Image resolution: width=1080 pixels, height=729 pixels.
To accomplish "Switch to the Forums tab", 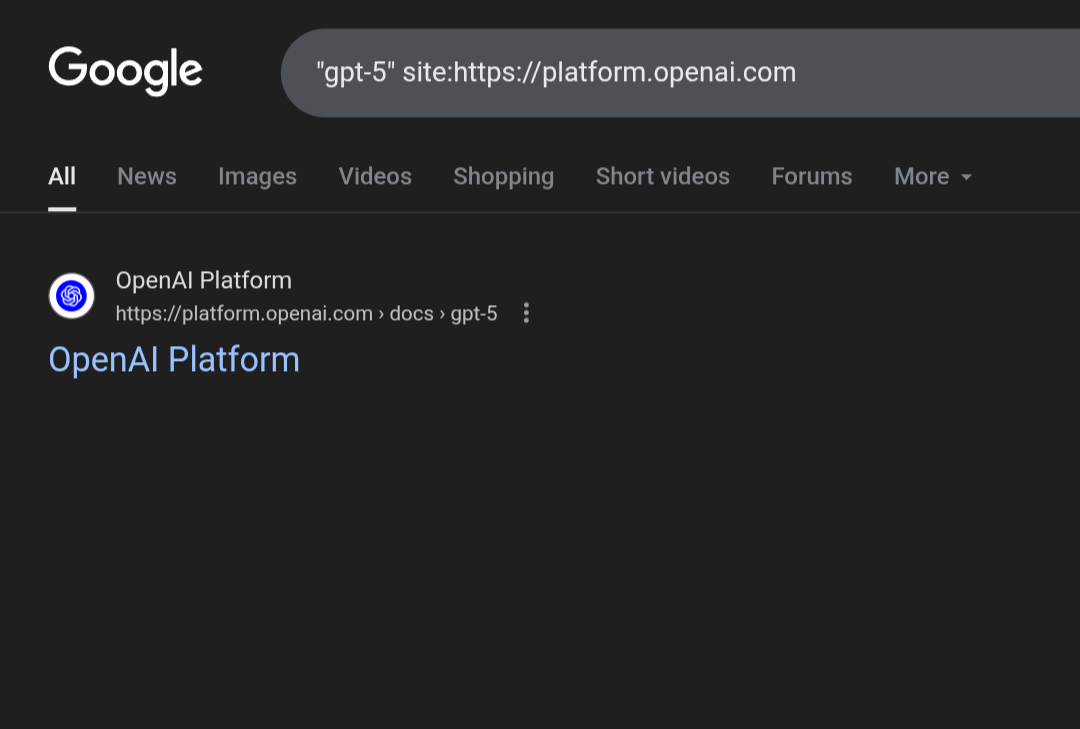I will (x=811, y=177).
